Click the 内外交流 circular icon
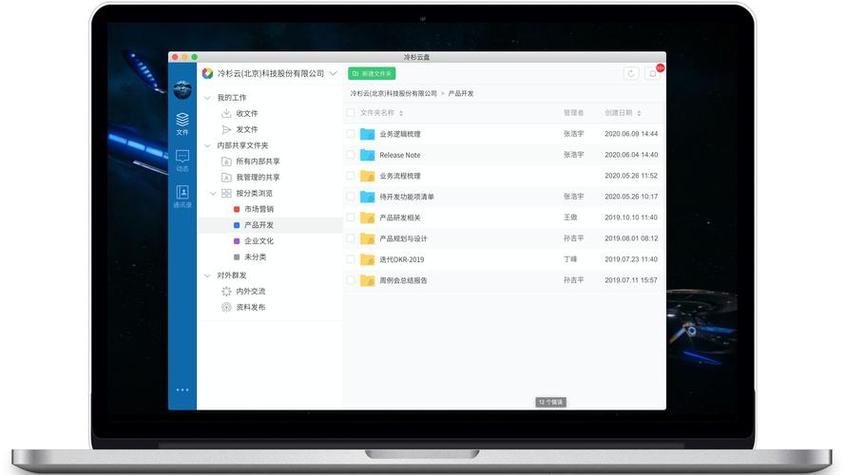845x475 pixels. (x=226, y=291)
